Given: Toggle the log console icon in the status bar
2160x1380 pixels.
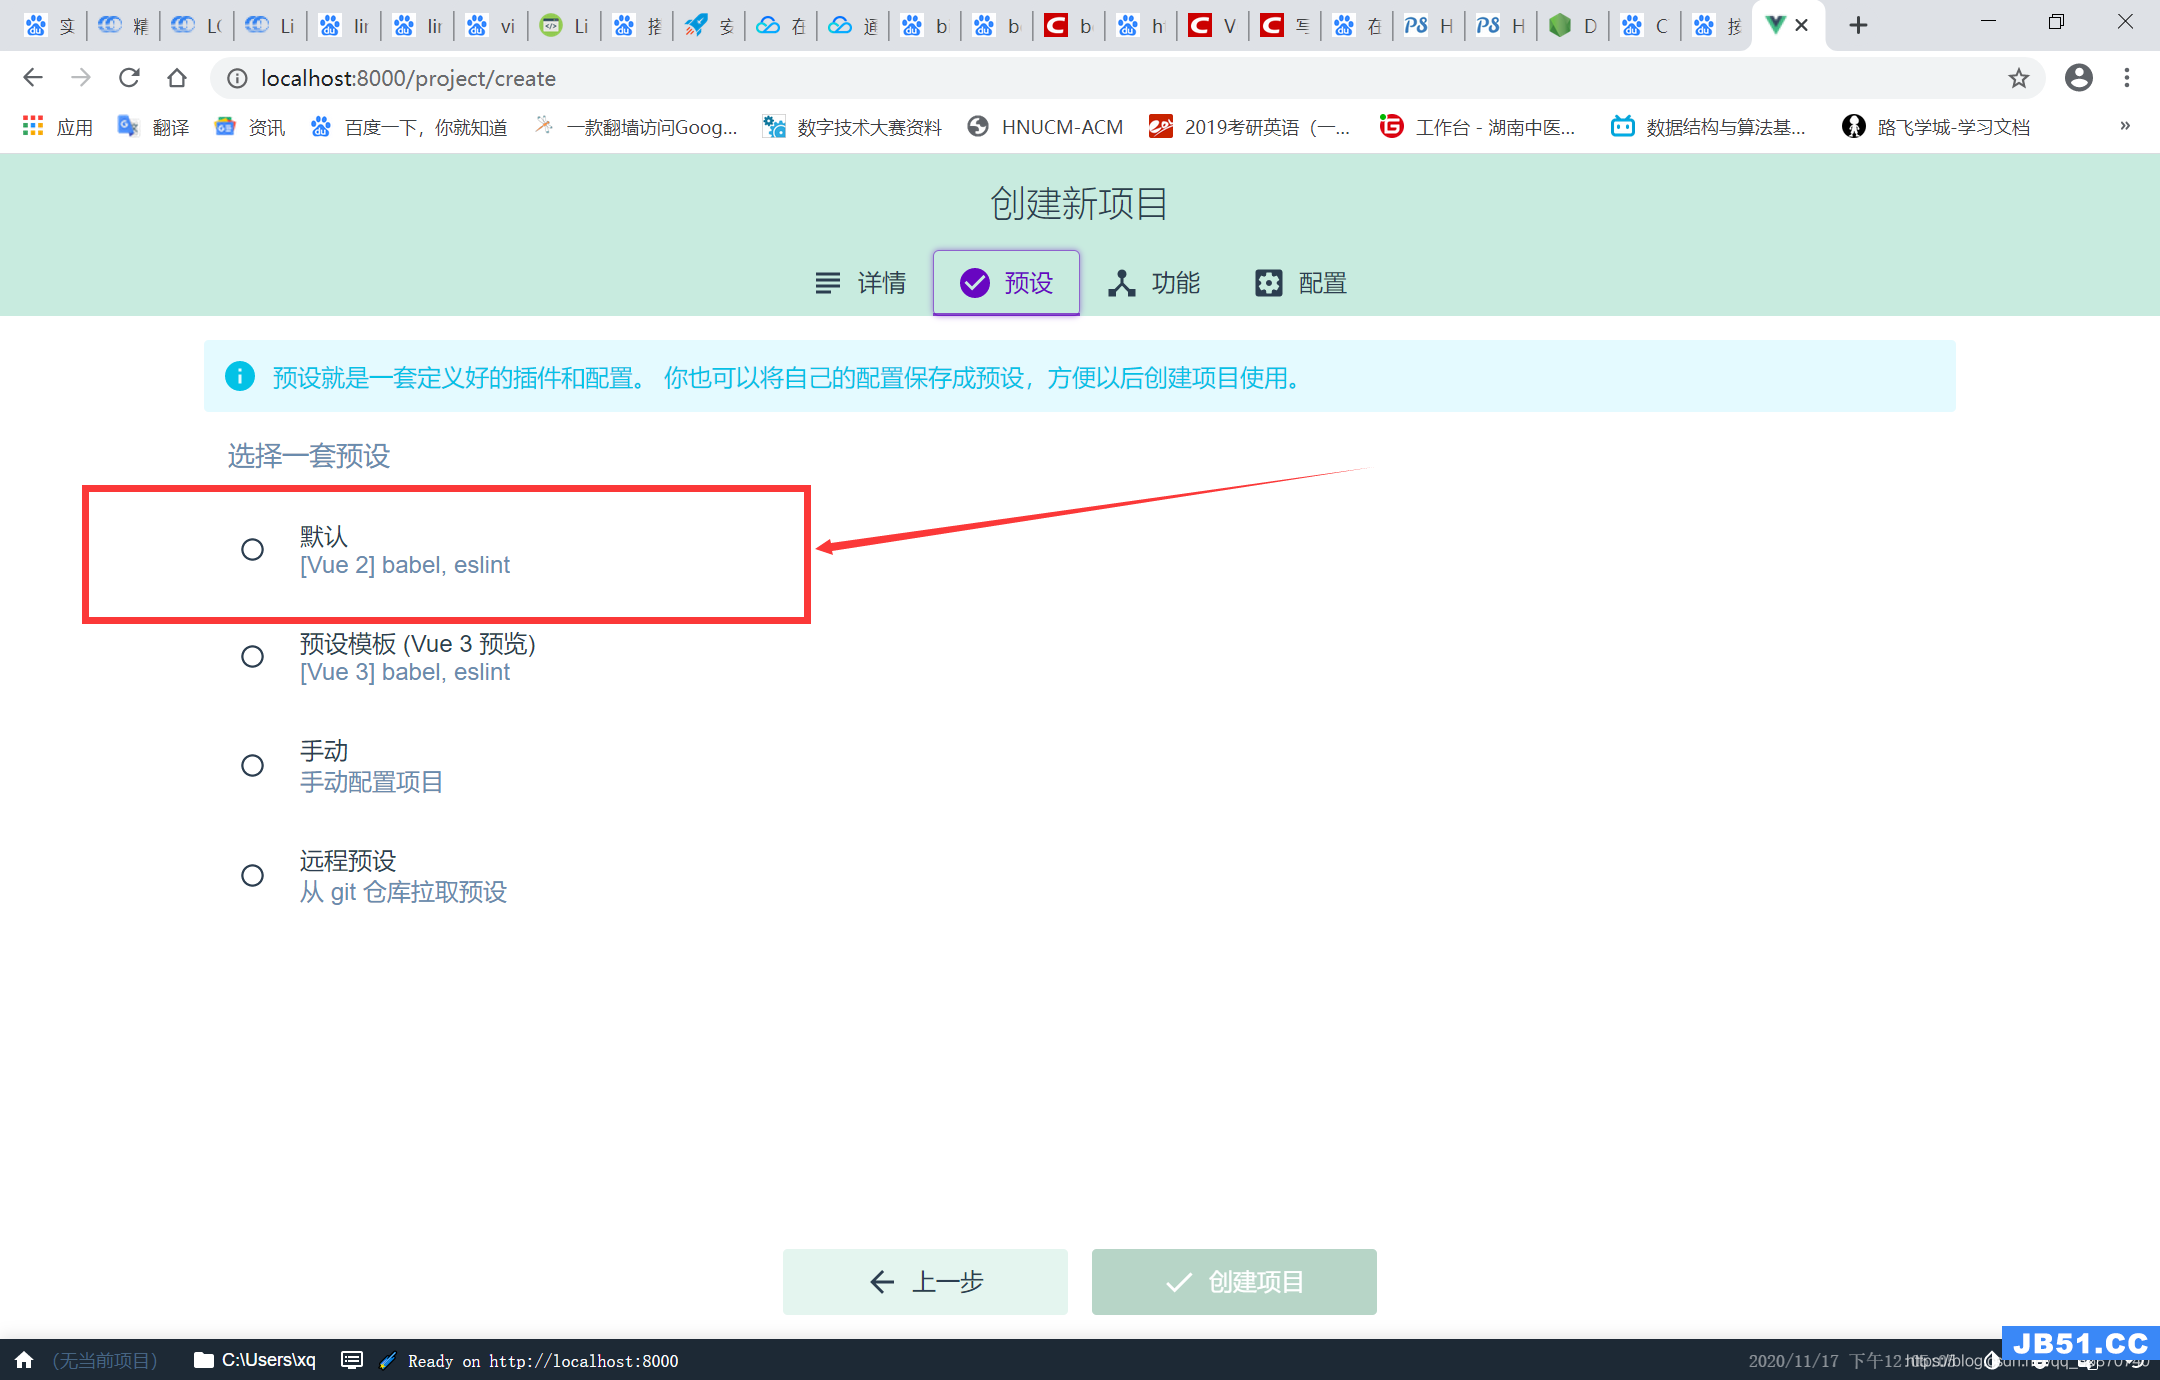Looking at the screenshot, I should pyautogui.click(x=352, y=1360).
